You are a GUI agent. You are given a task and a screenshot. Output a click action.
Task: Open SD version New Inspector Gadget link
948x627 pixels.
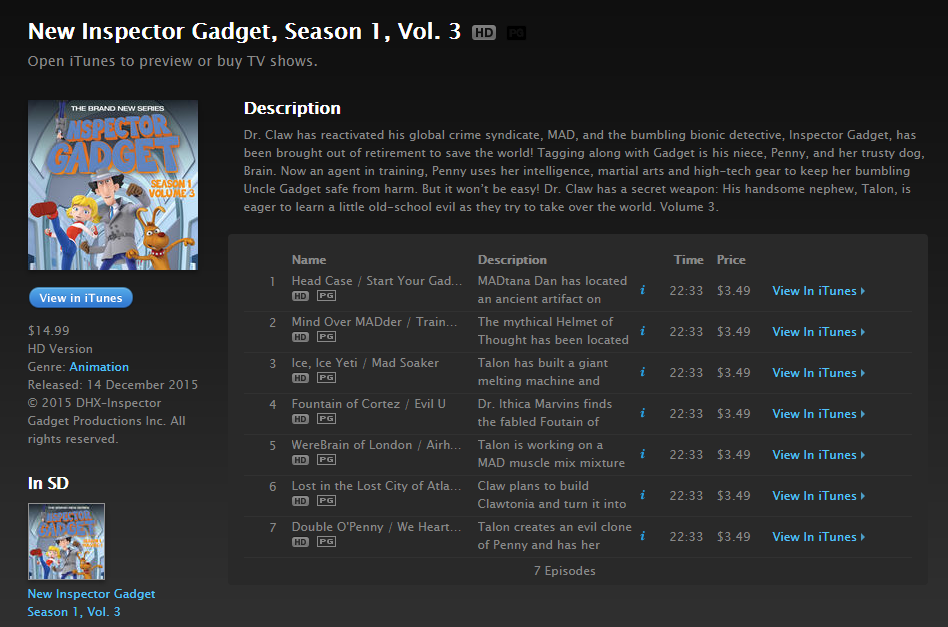click(91, 603)
